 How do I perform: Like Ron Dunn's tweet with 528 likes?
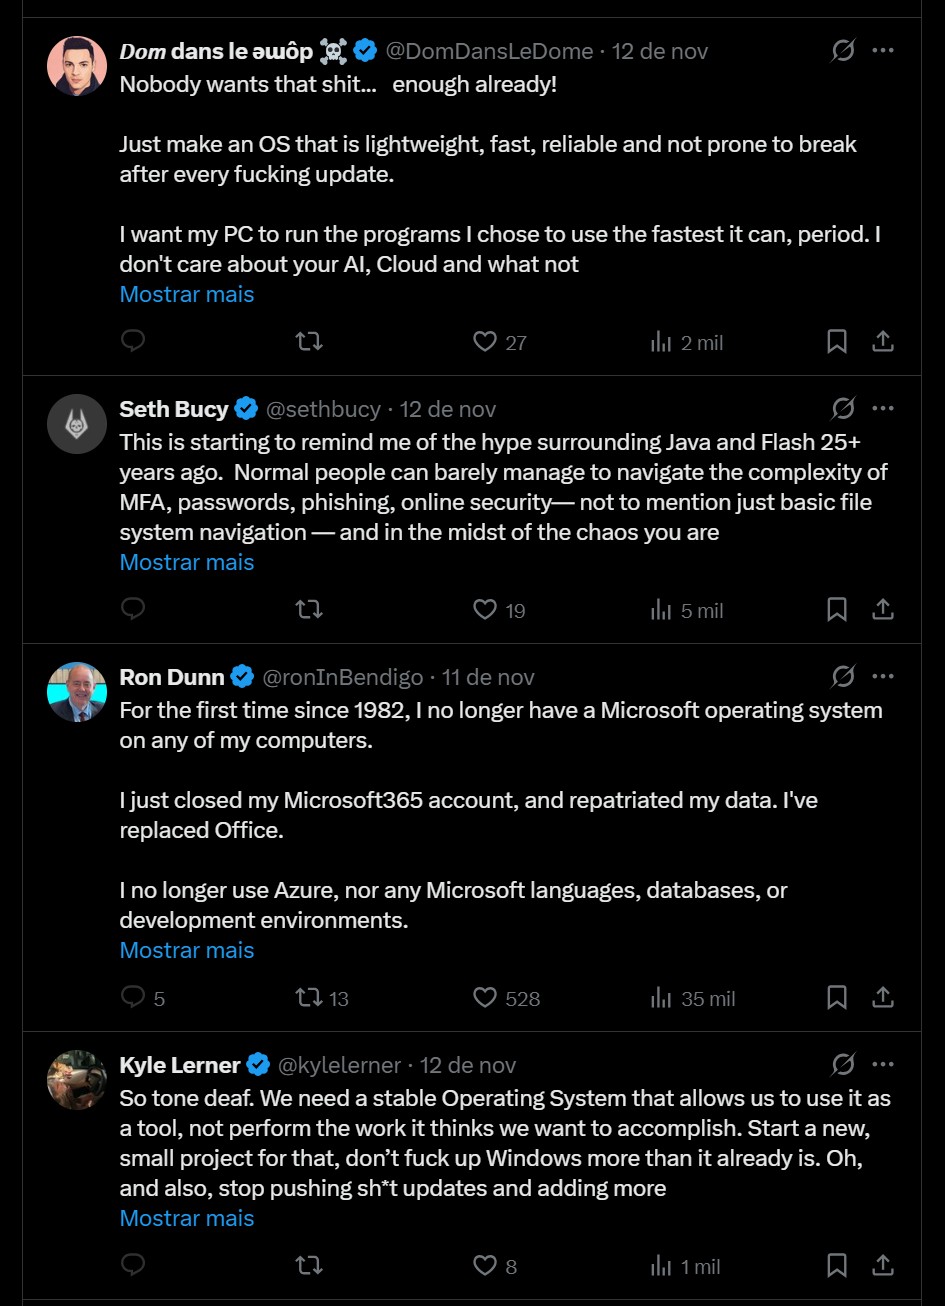pos(485,998)
